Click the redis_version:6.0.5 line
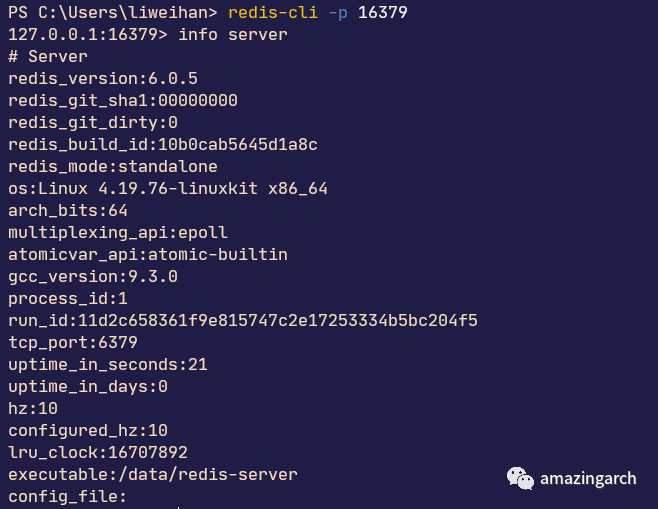This screenshot has width=658, height=509. pyautogui.click(x=103, y=79)
